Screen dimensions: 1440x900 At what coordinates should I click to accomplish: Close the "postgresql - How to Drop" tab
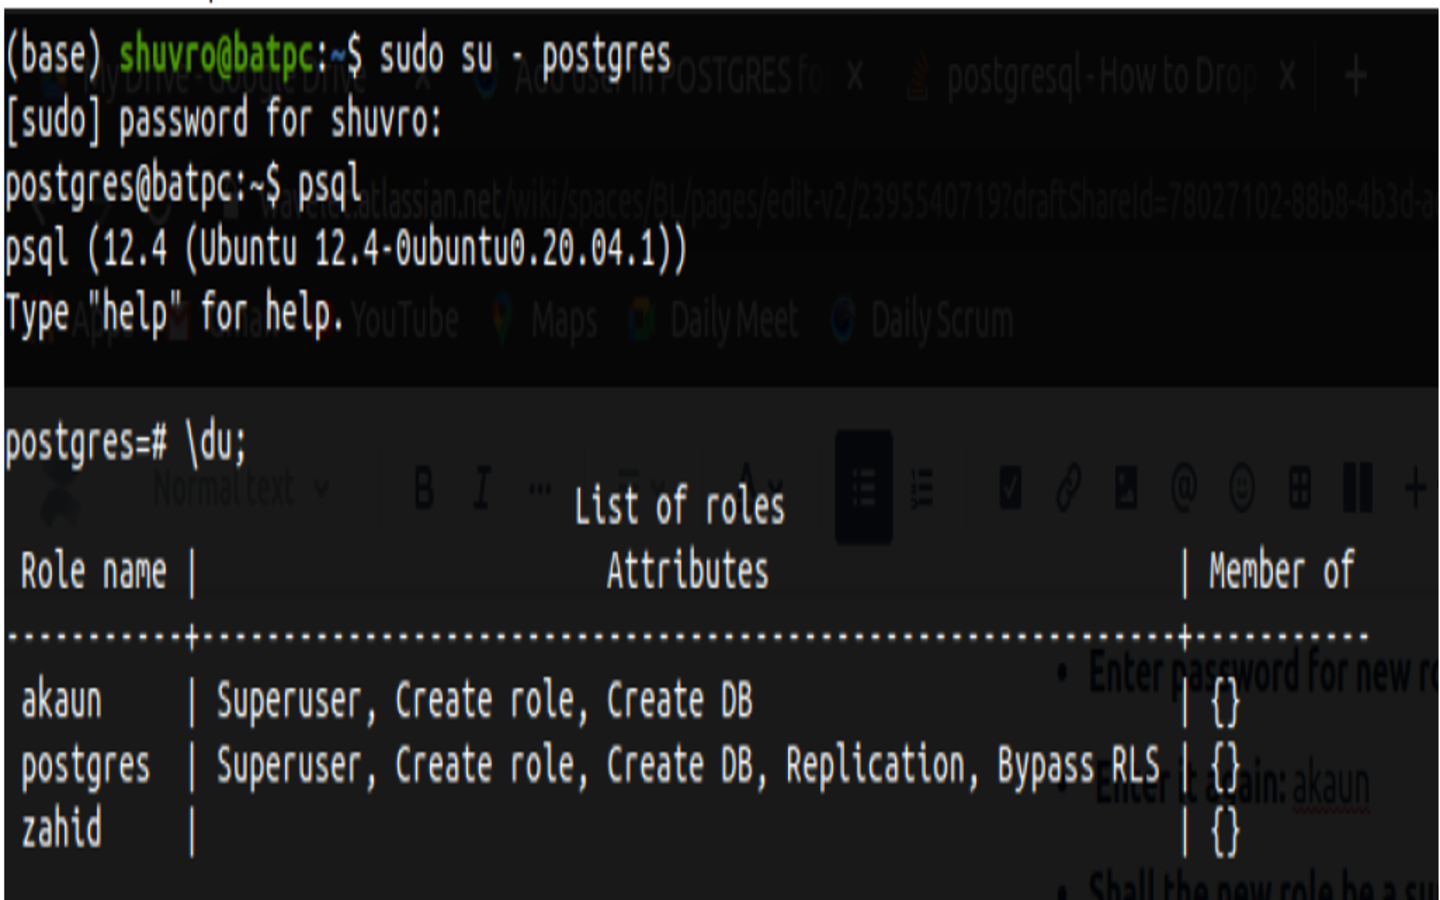pos(1288,75)
